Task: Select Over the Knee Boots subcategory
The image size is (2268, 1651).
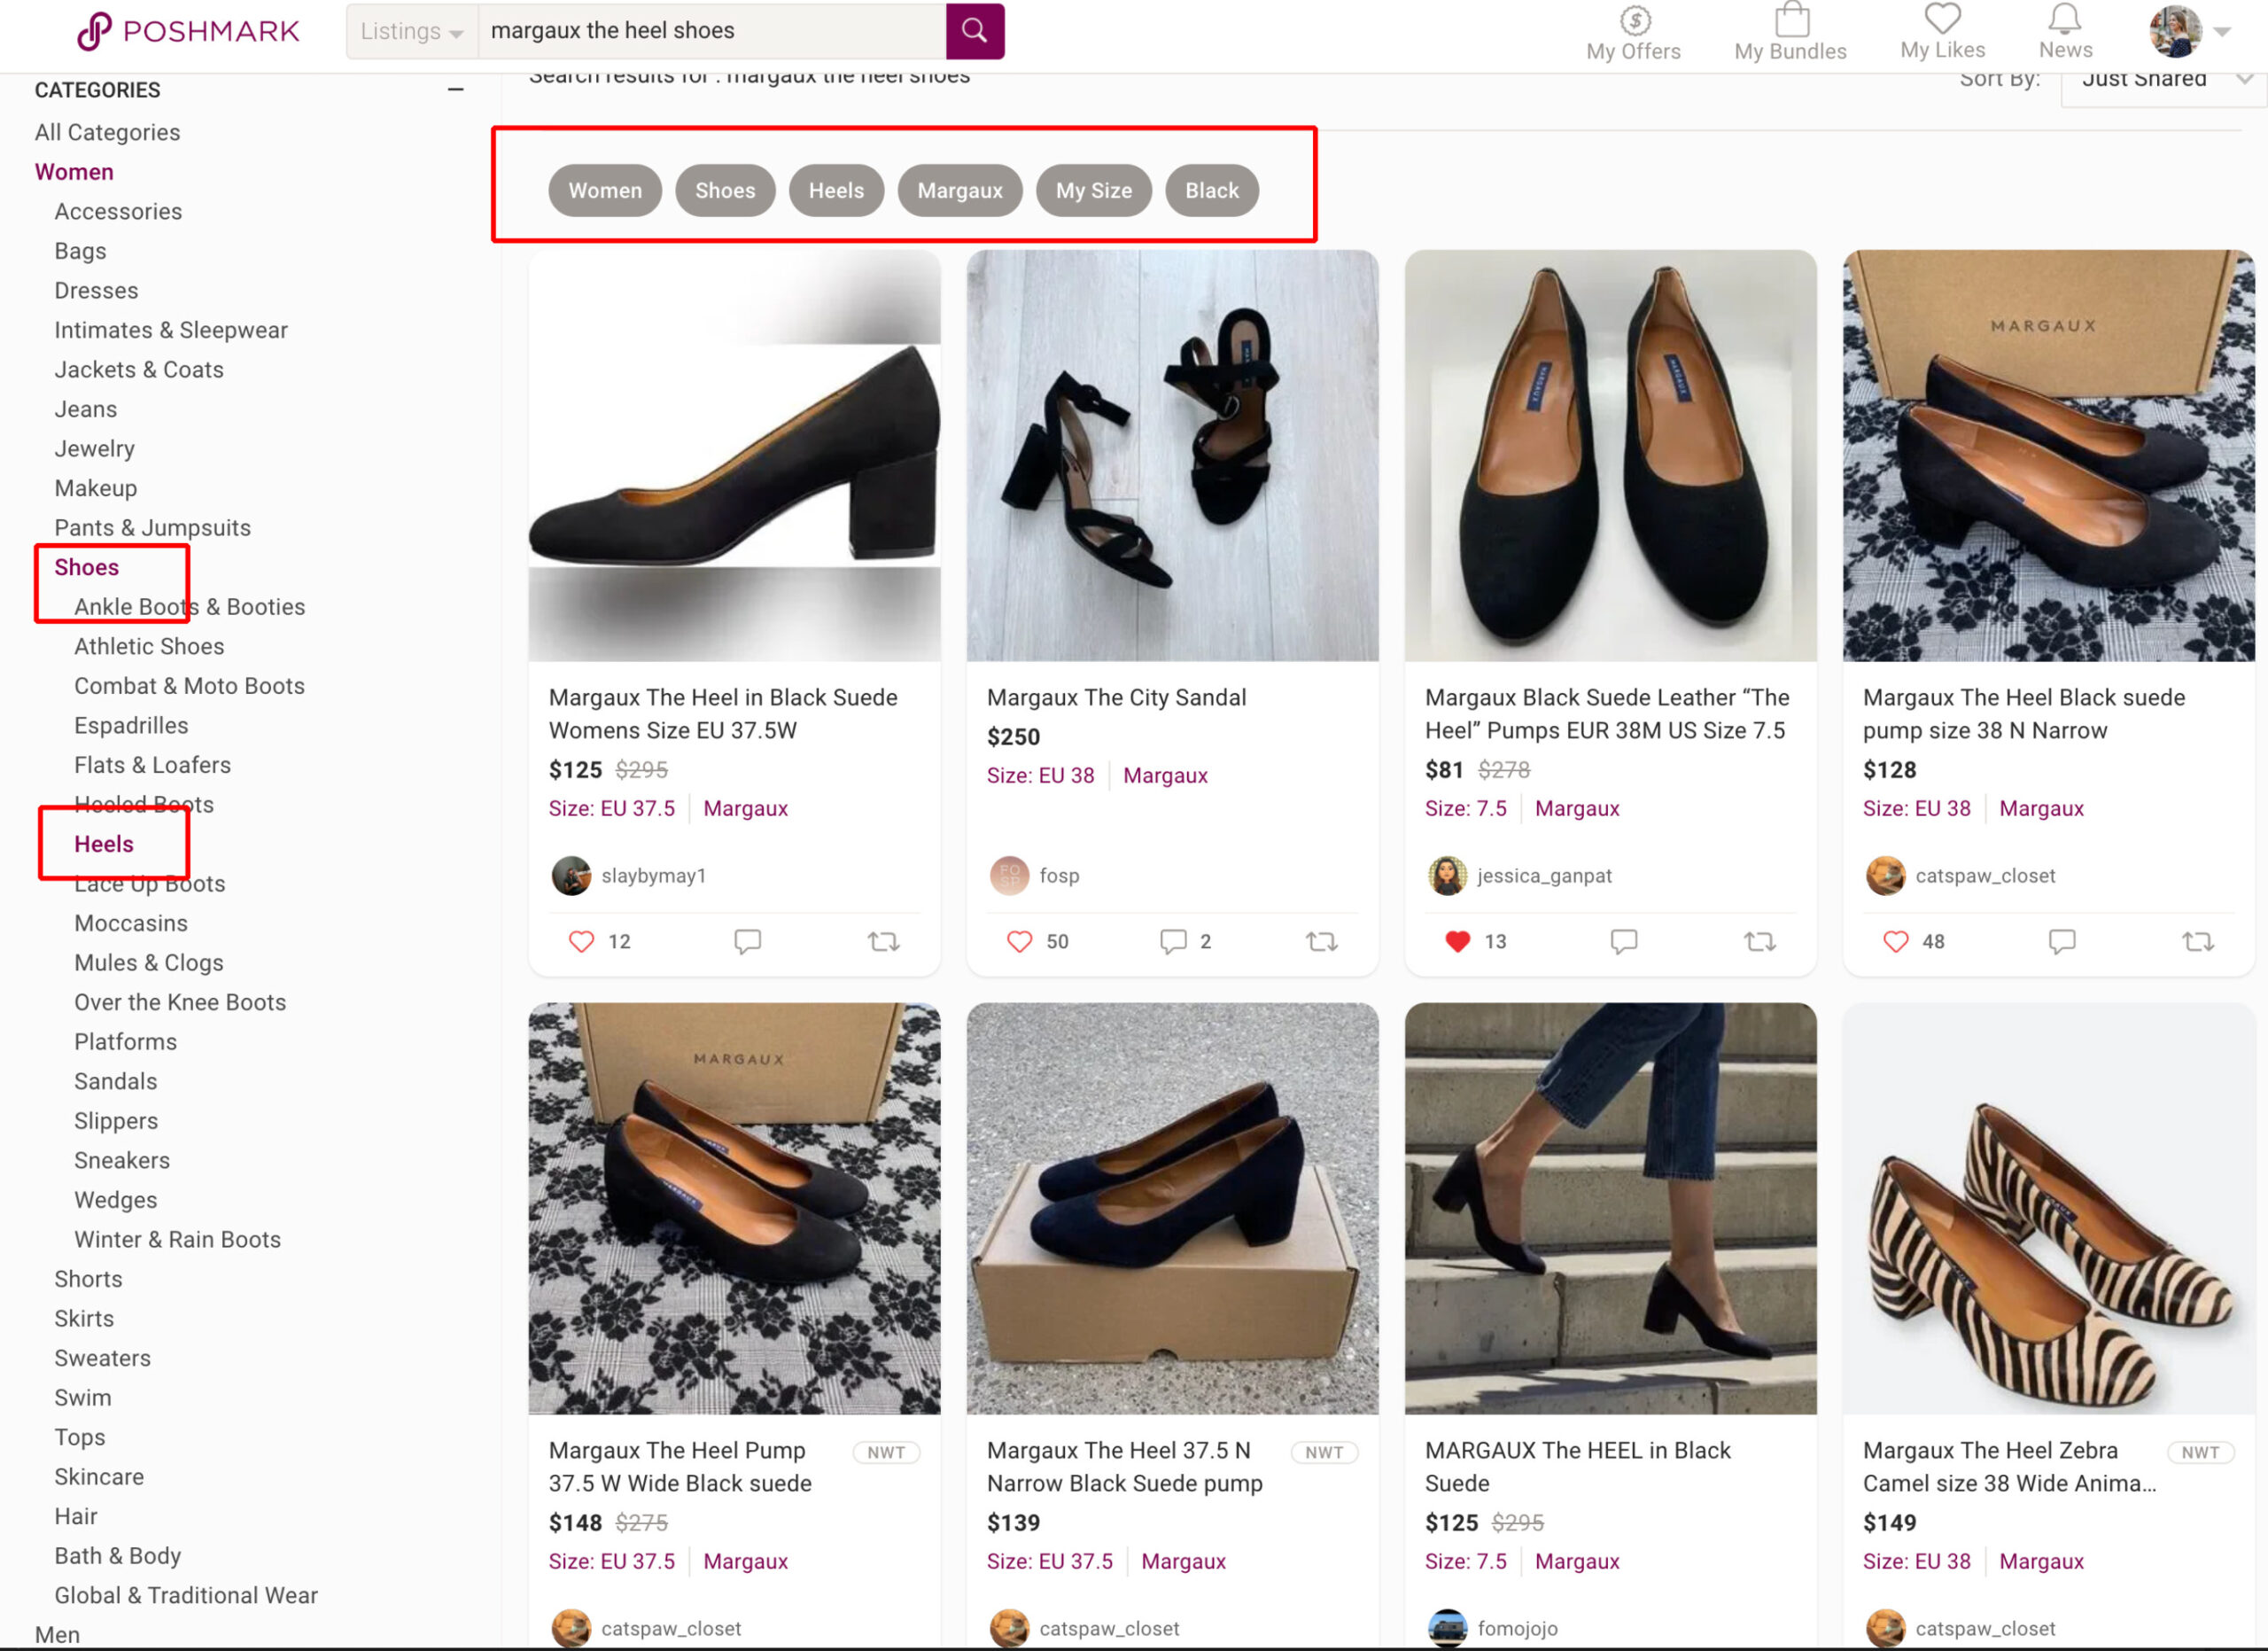Action: (x=180, y=1002)
